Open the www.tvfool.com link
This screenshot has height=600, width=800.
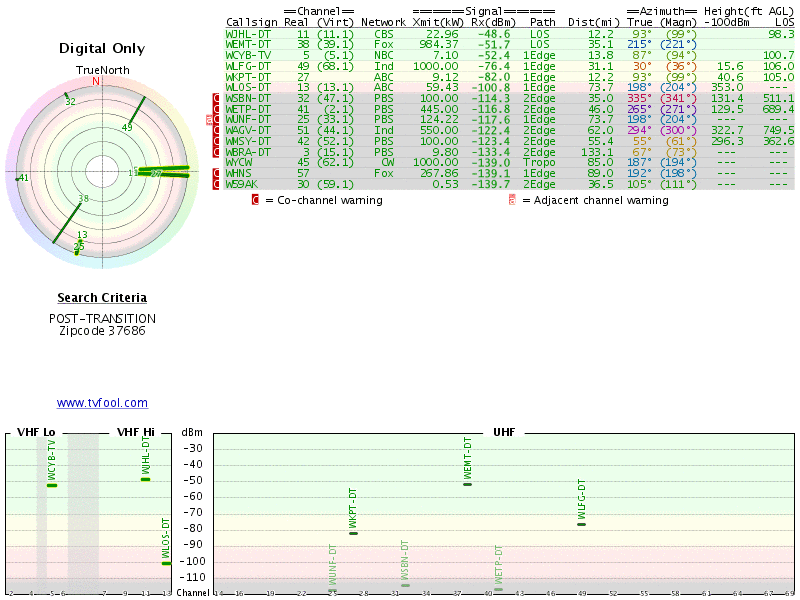(102, 403)
